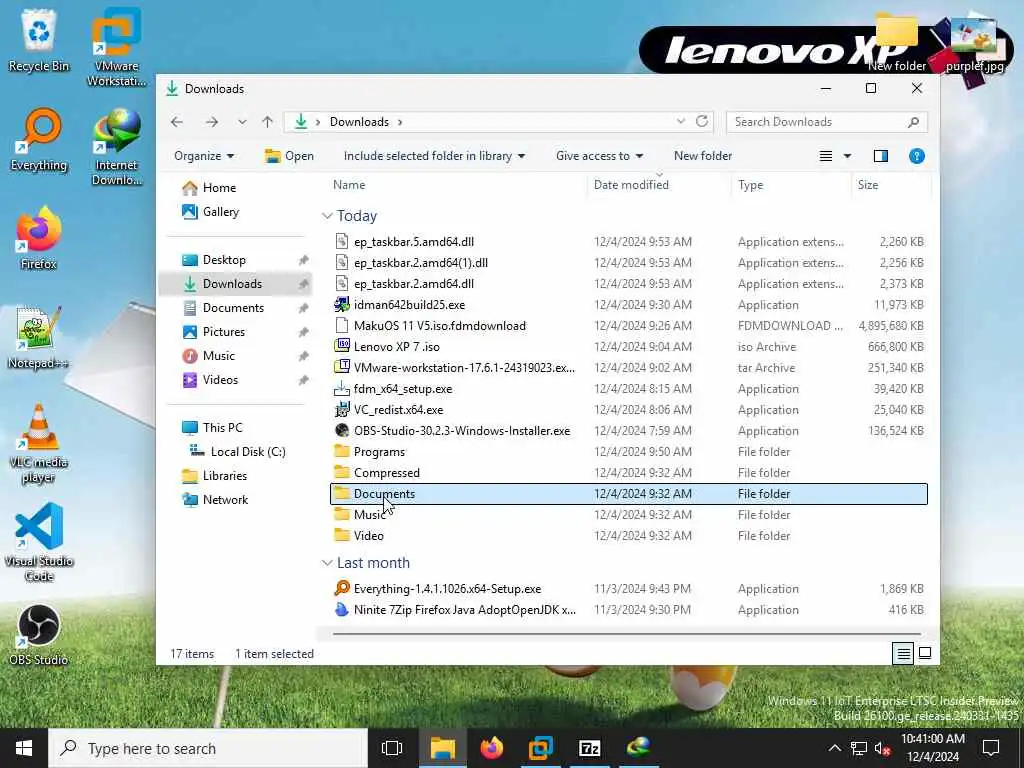The image size is (1024, 768).
Task: Click the network tray icon
Action: coord(859,748)
